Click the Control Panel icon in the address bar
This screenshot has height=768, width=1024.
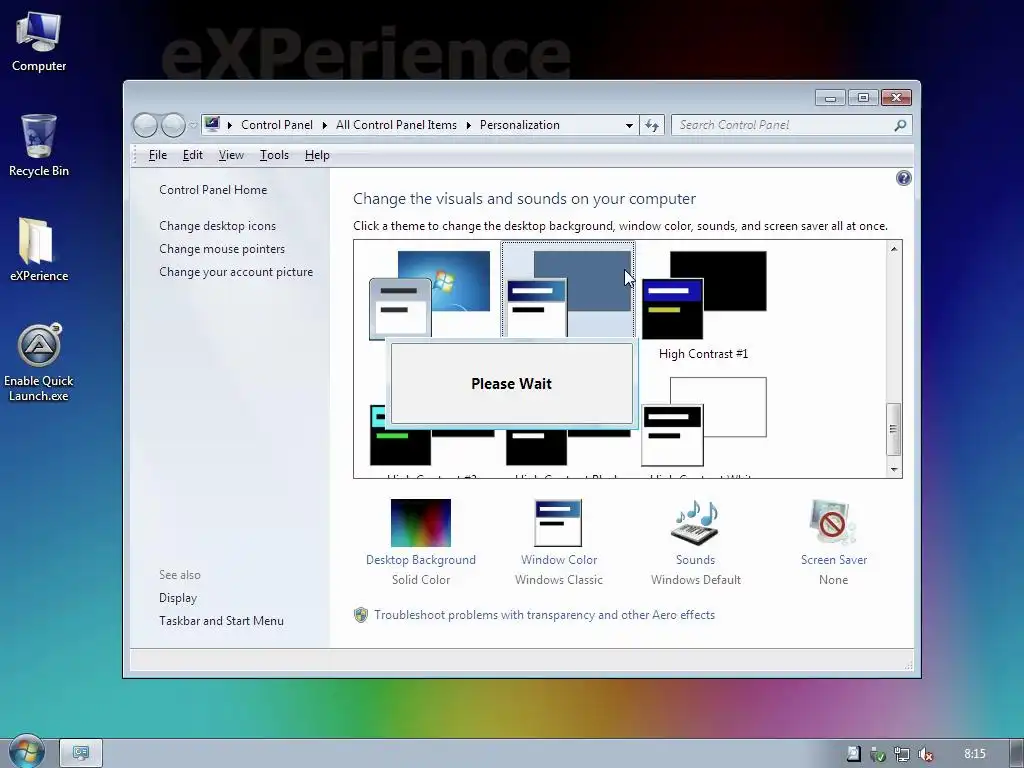[x=212, y=124]
